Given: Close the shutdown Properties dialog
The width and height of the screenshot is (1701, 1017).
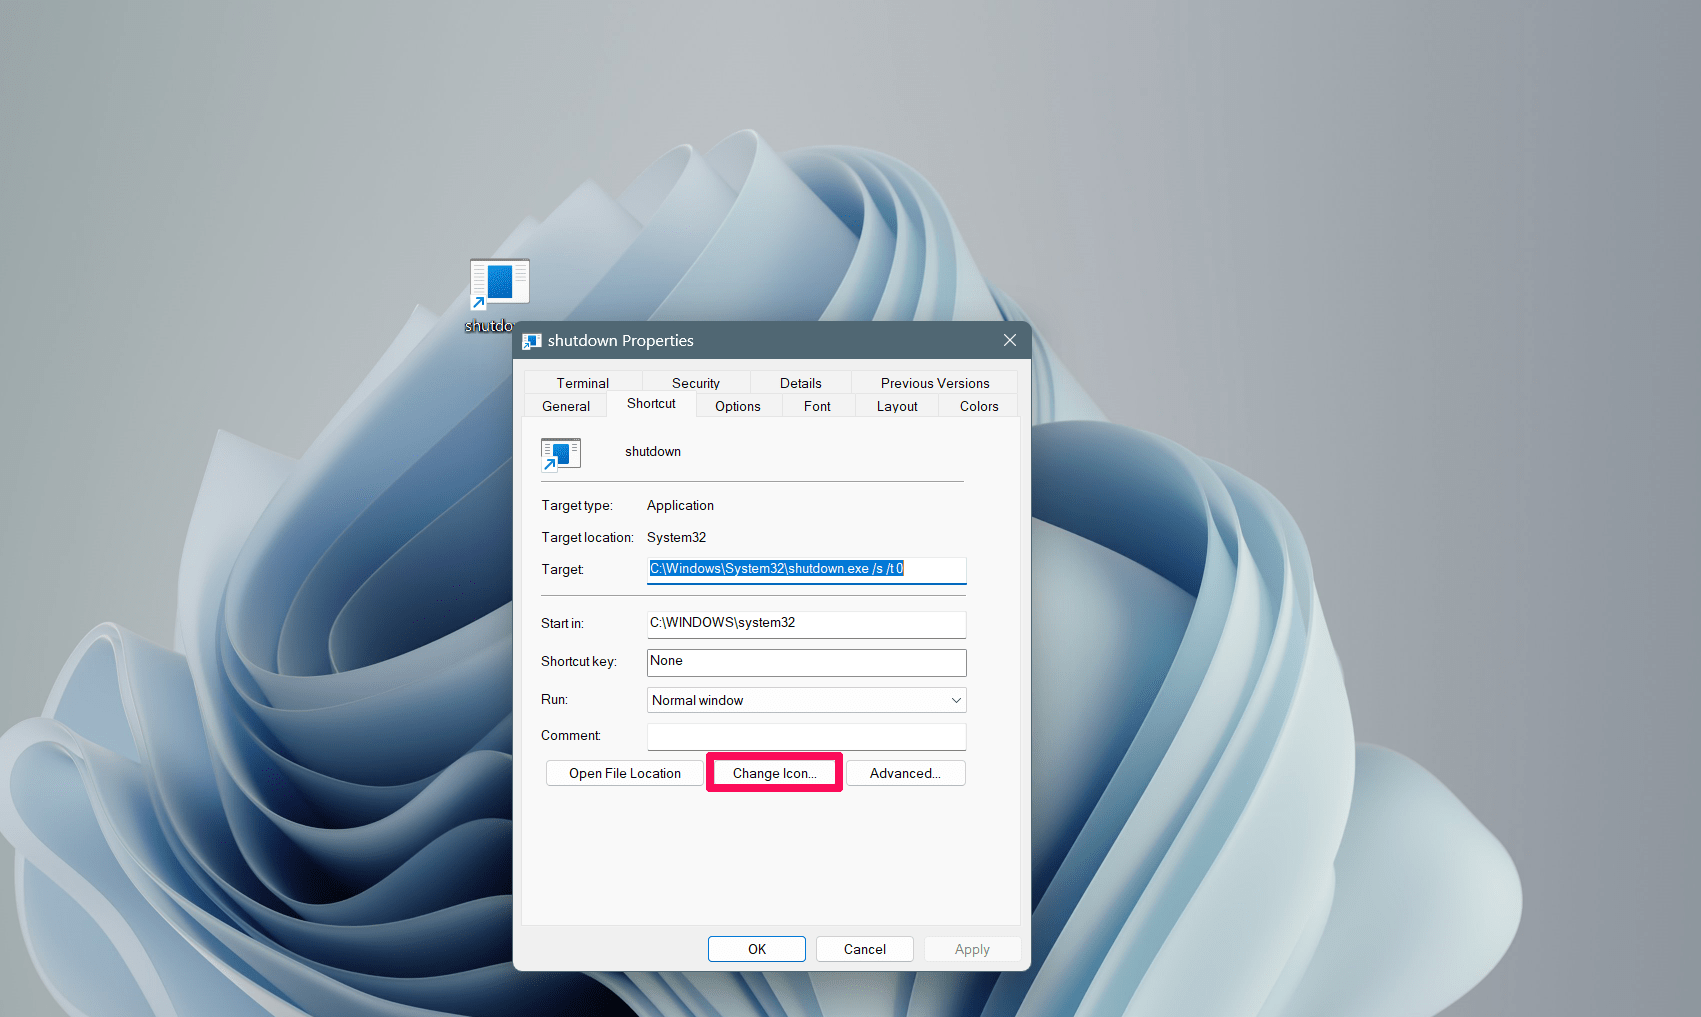Looking at the screenshot, I should (1010, 340).
